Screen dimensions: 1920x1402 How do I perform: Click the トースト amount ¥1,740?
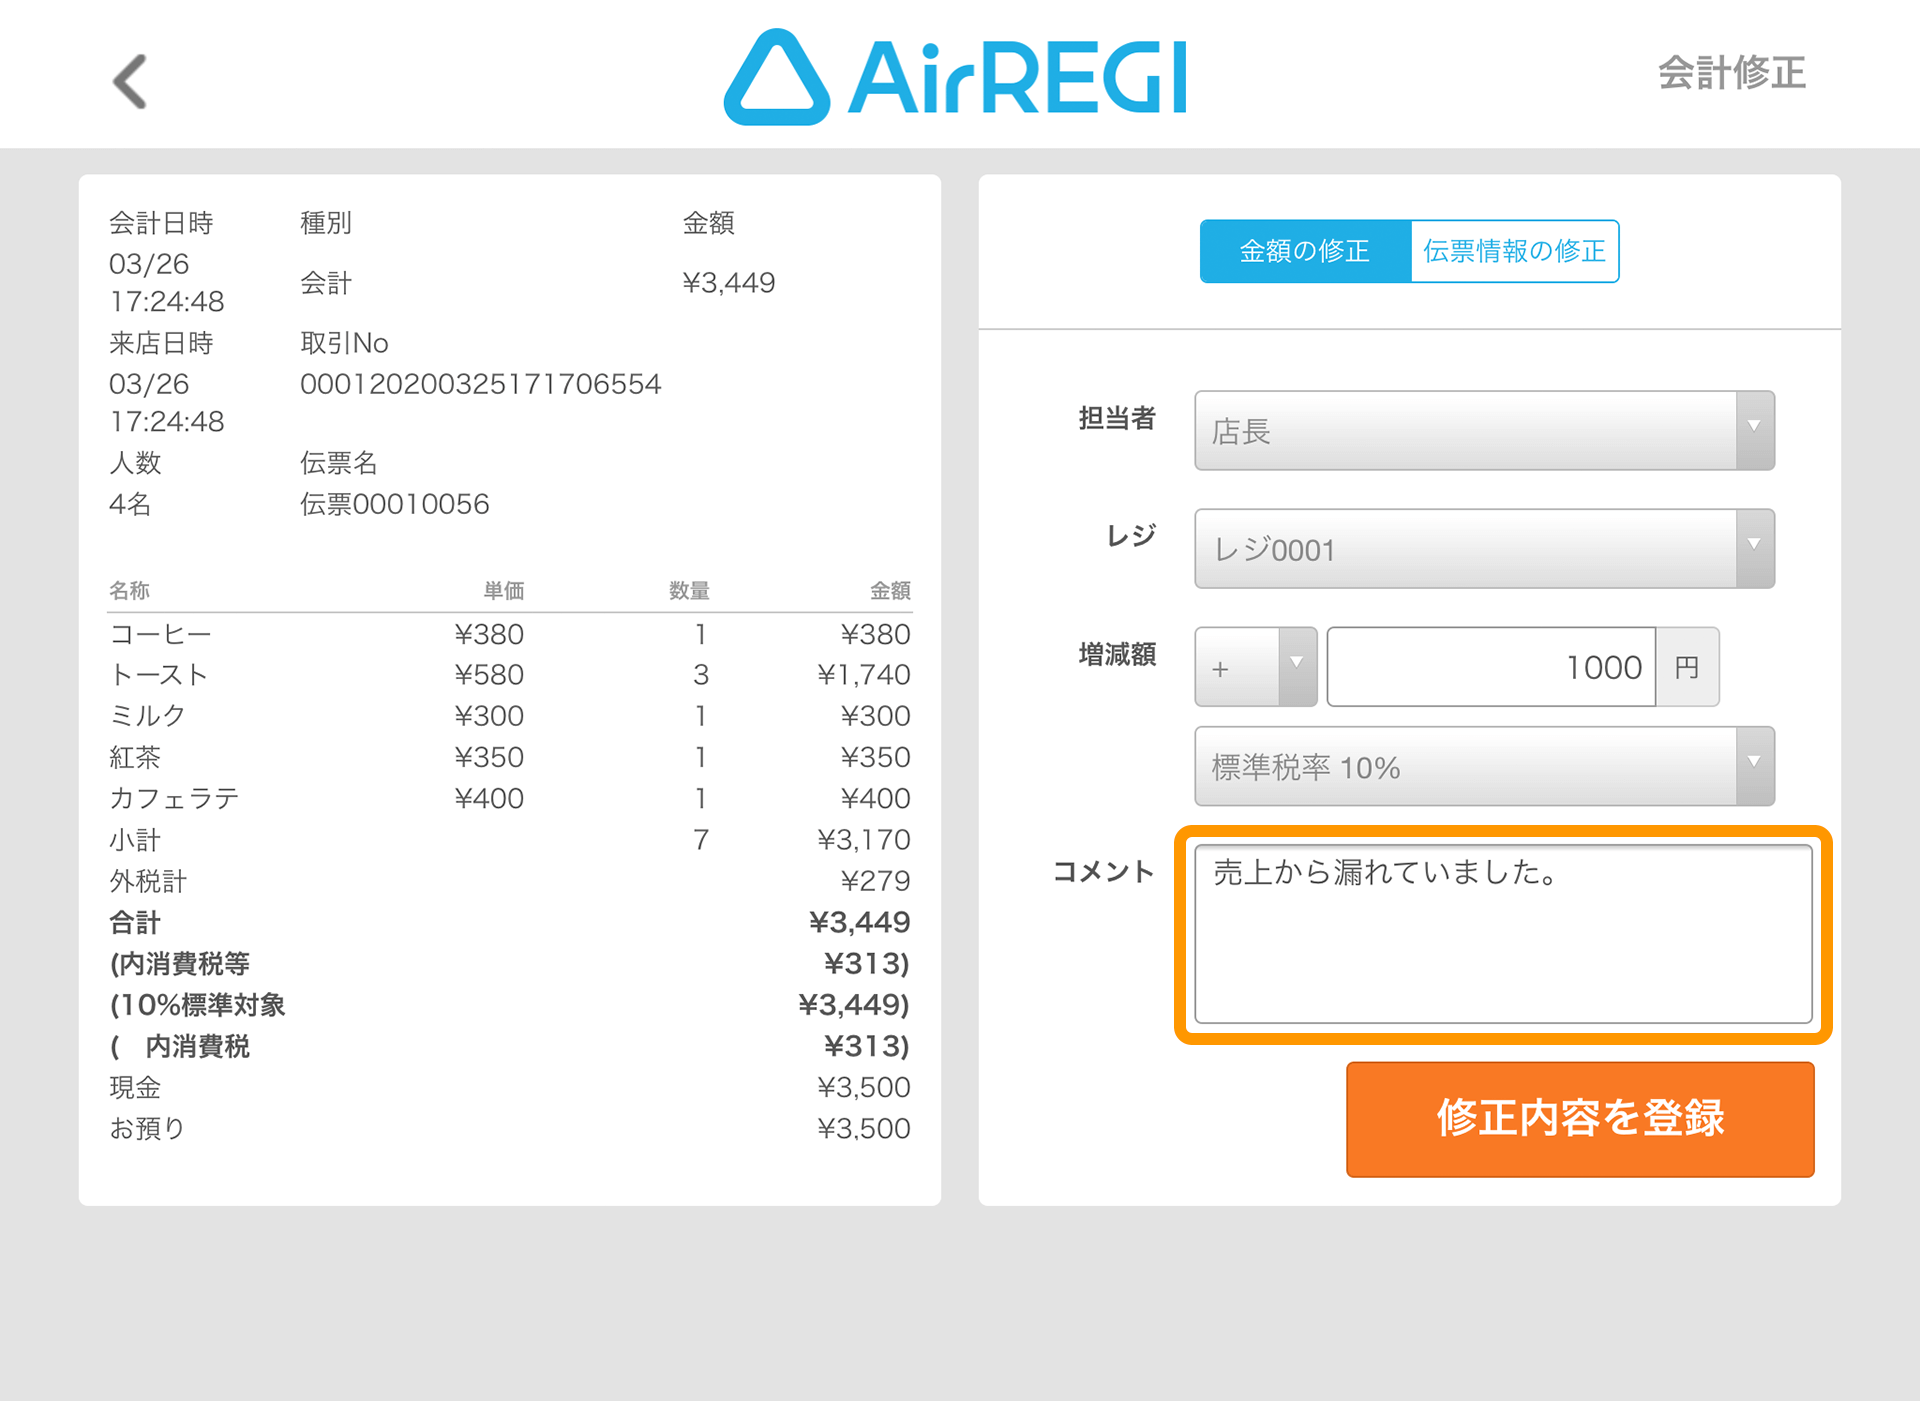[x=864, y=675]
